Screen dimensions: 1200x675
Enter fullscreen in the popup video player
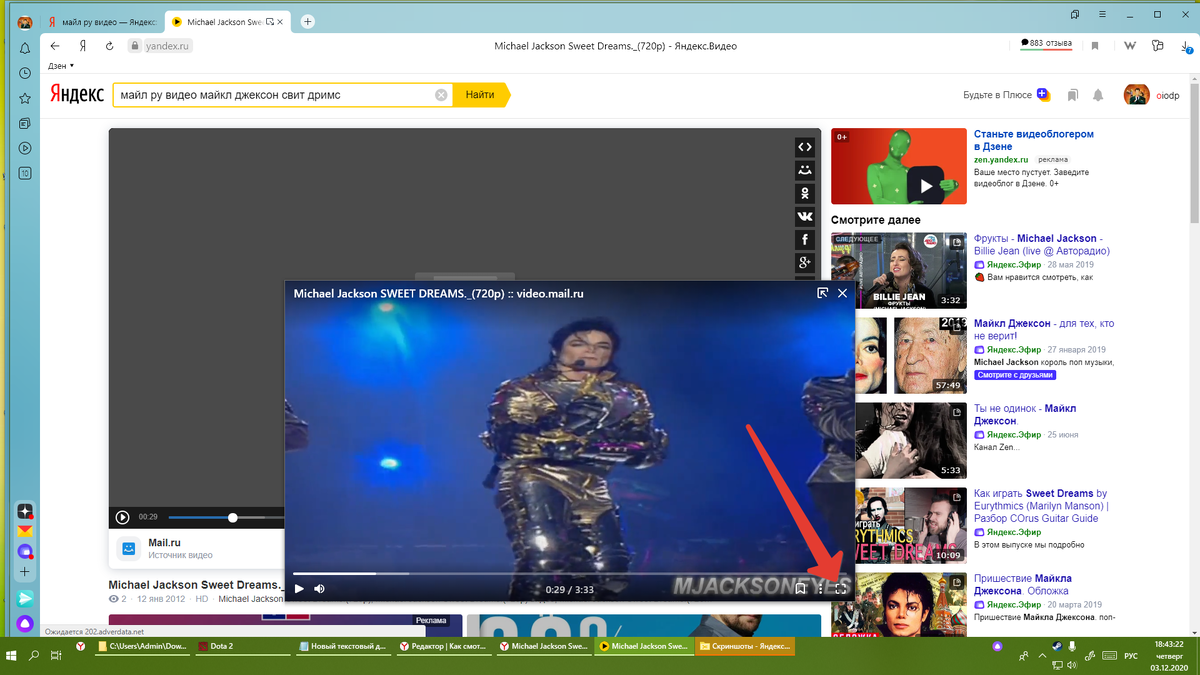(841, 589)
